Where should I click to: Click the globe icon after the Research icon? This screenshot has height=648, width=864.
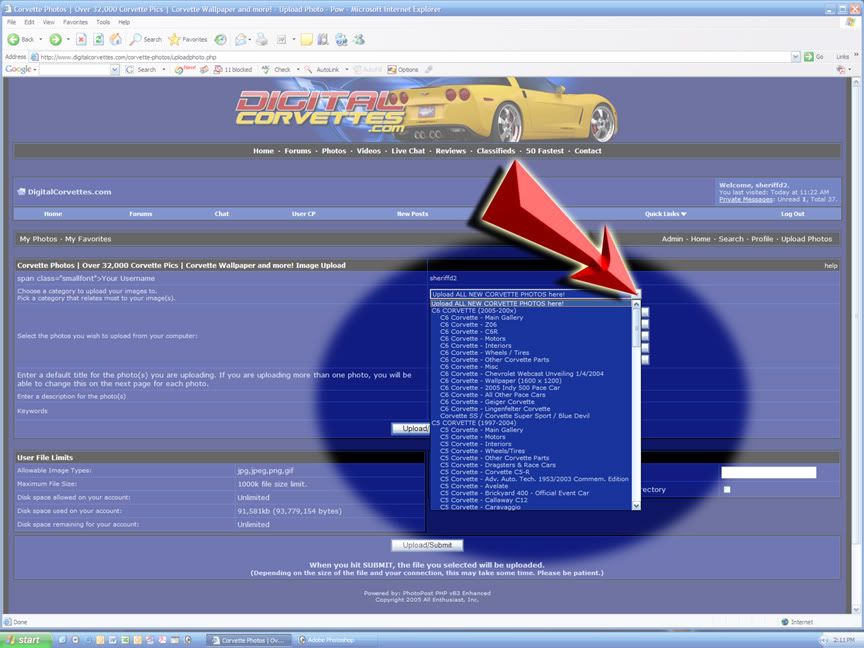pos(341,39)
